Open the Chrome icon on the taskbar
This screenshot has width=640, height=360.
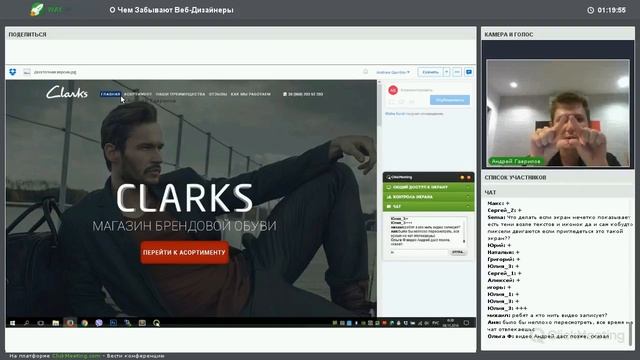click(x=84, y=323)
